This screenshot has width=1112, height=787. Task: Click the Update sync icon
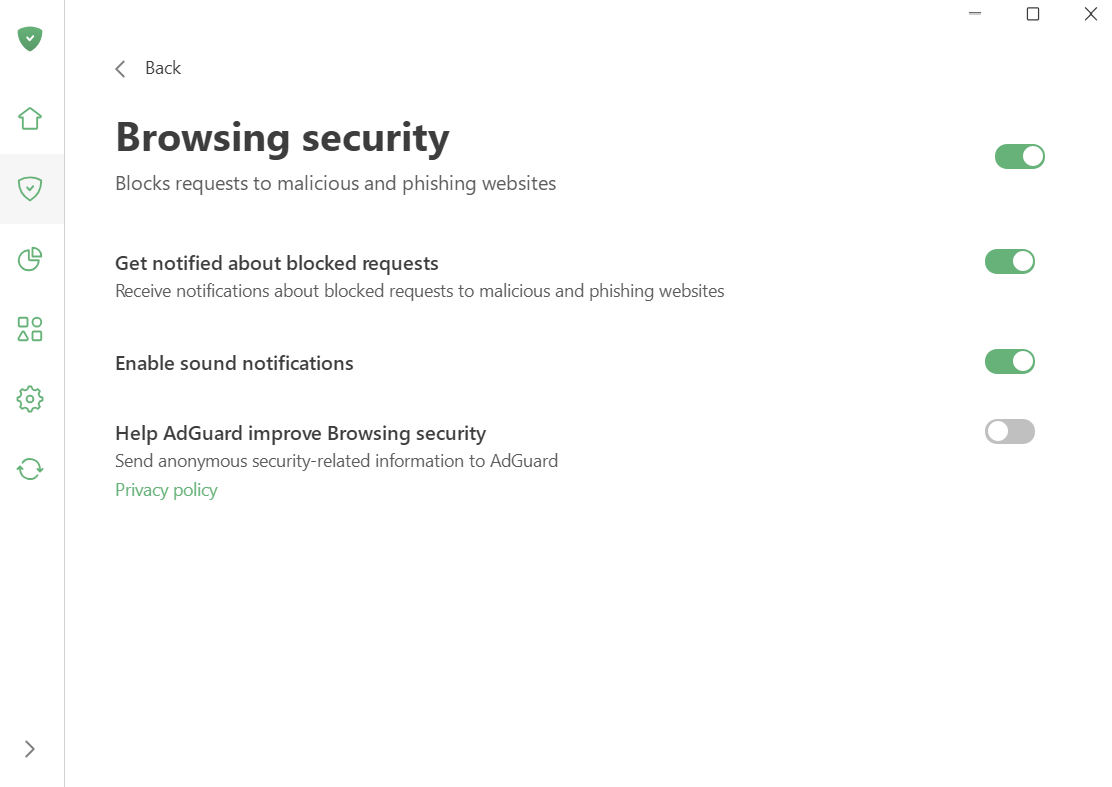tap(29, 468)
